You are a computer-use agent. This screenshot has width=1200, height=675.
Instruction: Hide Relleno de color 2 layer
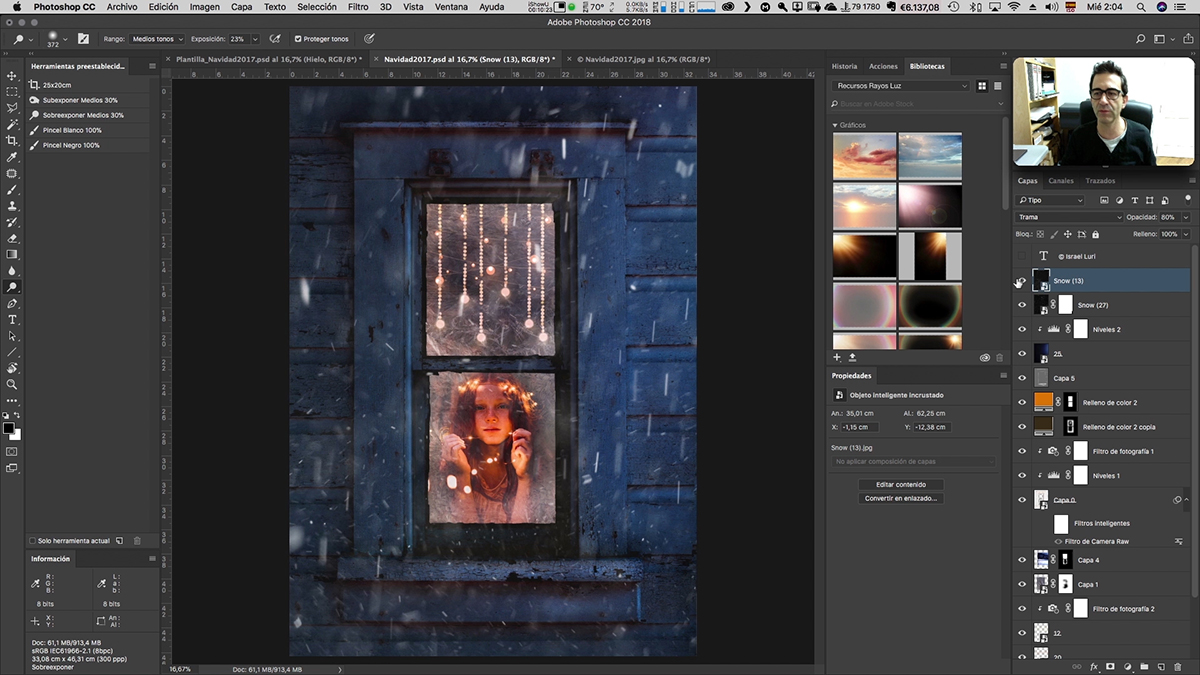click(x=1021, y=402)
